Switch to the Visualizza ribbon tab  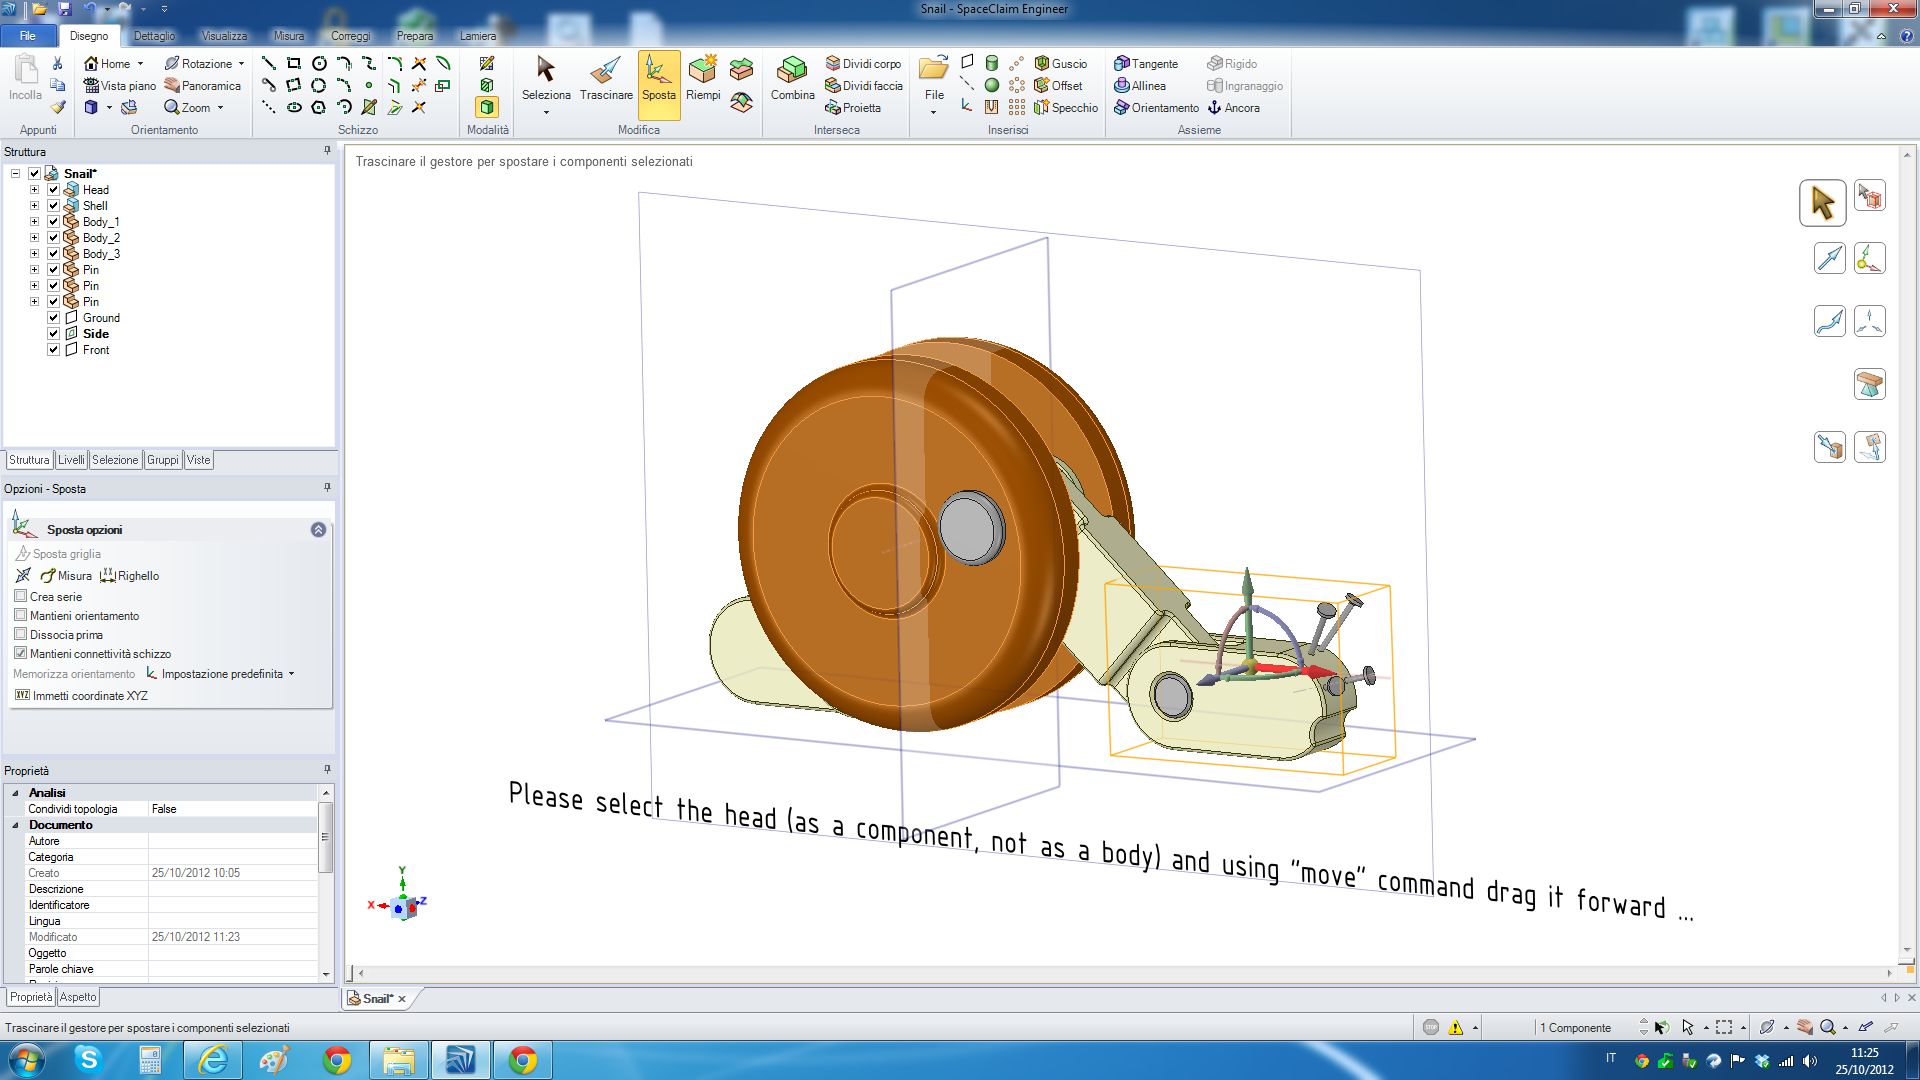[x=224, y=36]
